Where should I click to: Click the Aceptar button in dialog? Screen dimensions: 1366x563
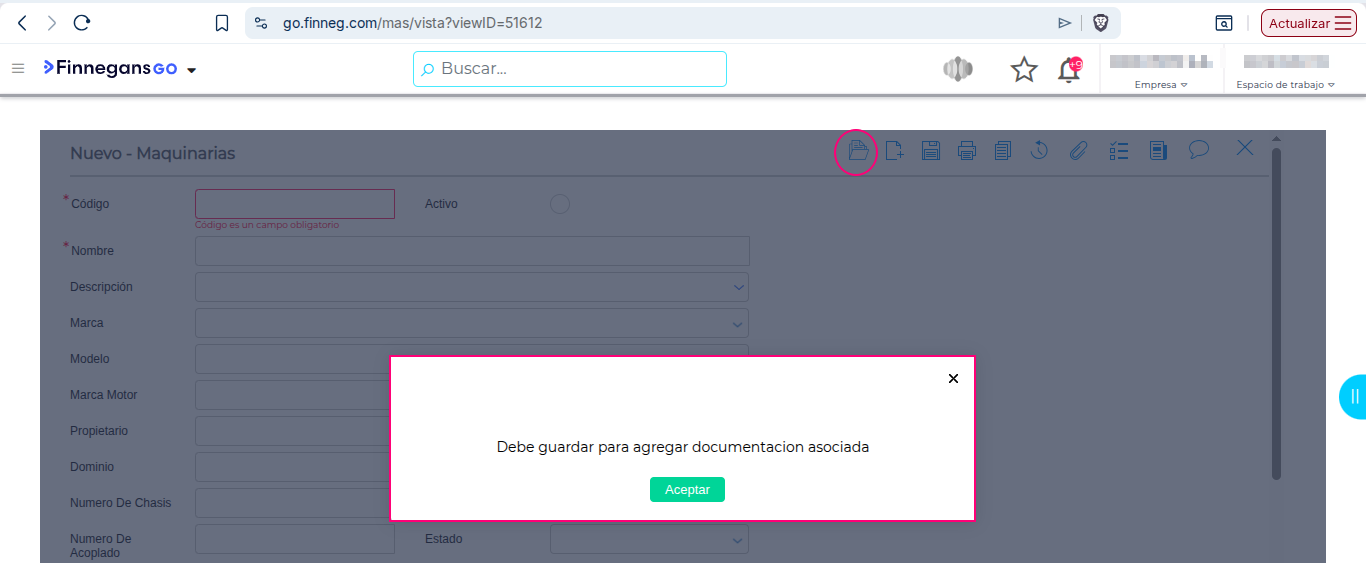pos(687,490)
